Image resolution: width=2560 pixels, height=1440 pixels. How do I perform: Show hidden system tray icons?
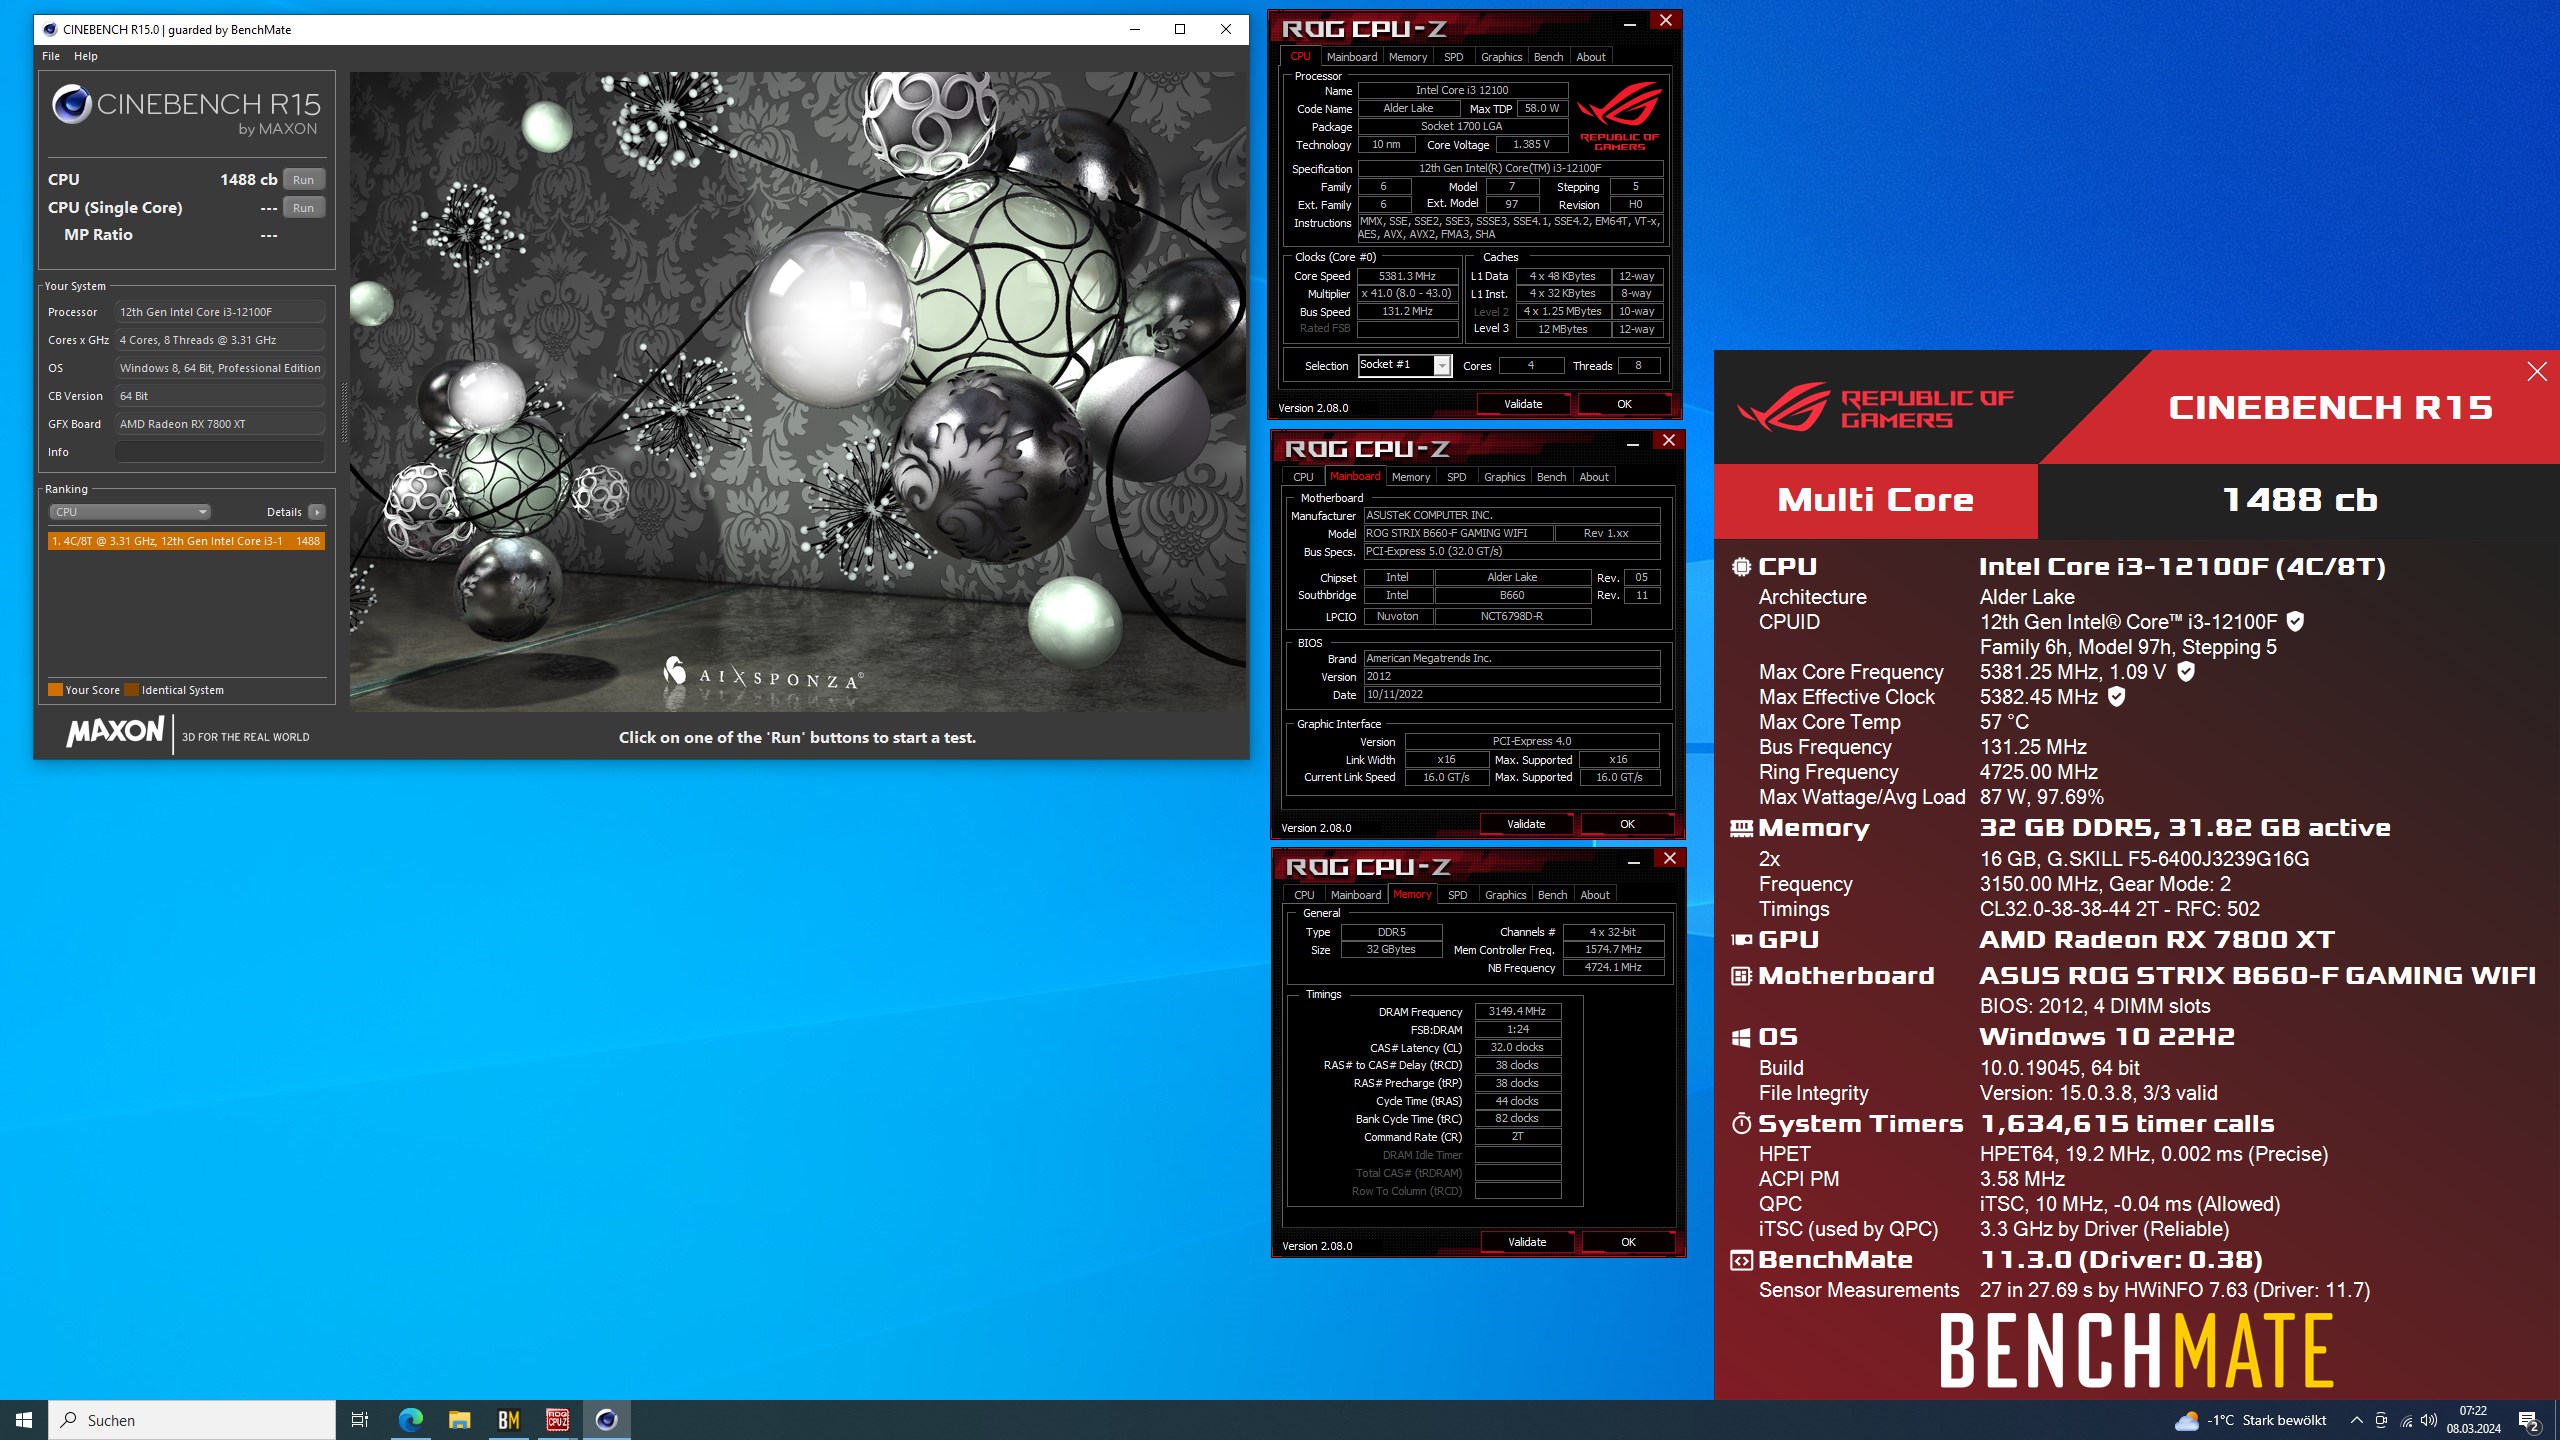pyautogui.click(x=2356, y=1420)
